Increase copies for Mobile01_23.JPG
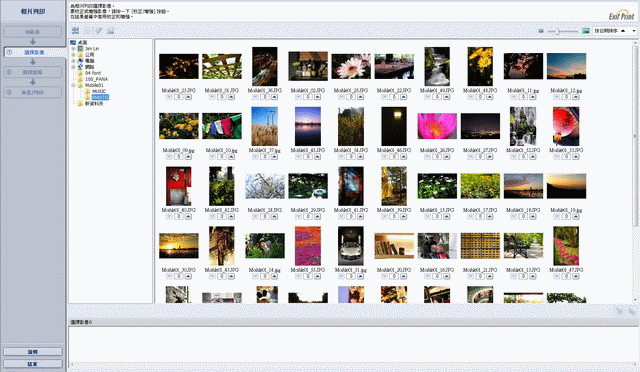The width and height of the screenshot is (640, 372). (x=188, y=97)
